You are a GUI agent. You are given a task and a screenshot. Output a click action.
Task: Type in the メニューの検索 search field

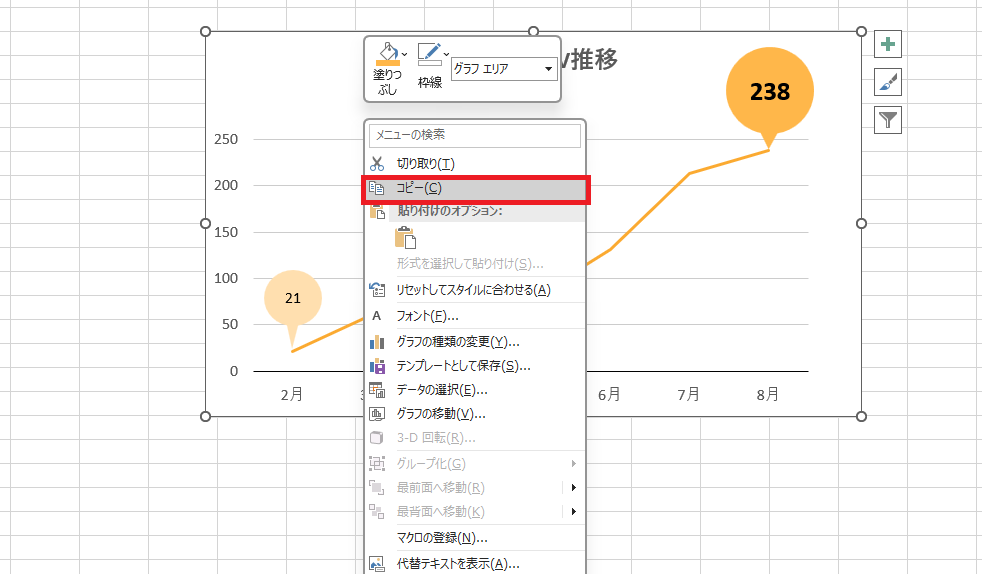(x=475, y=135)
